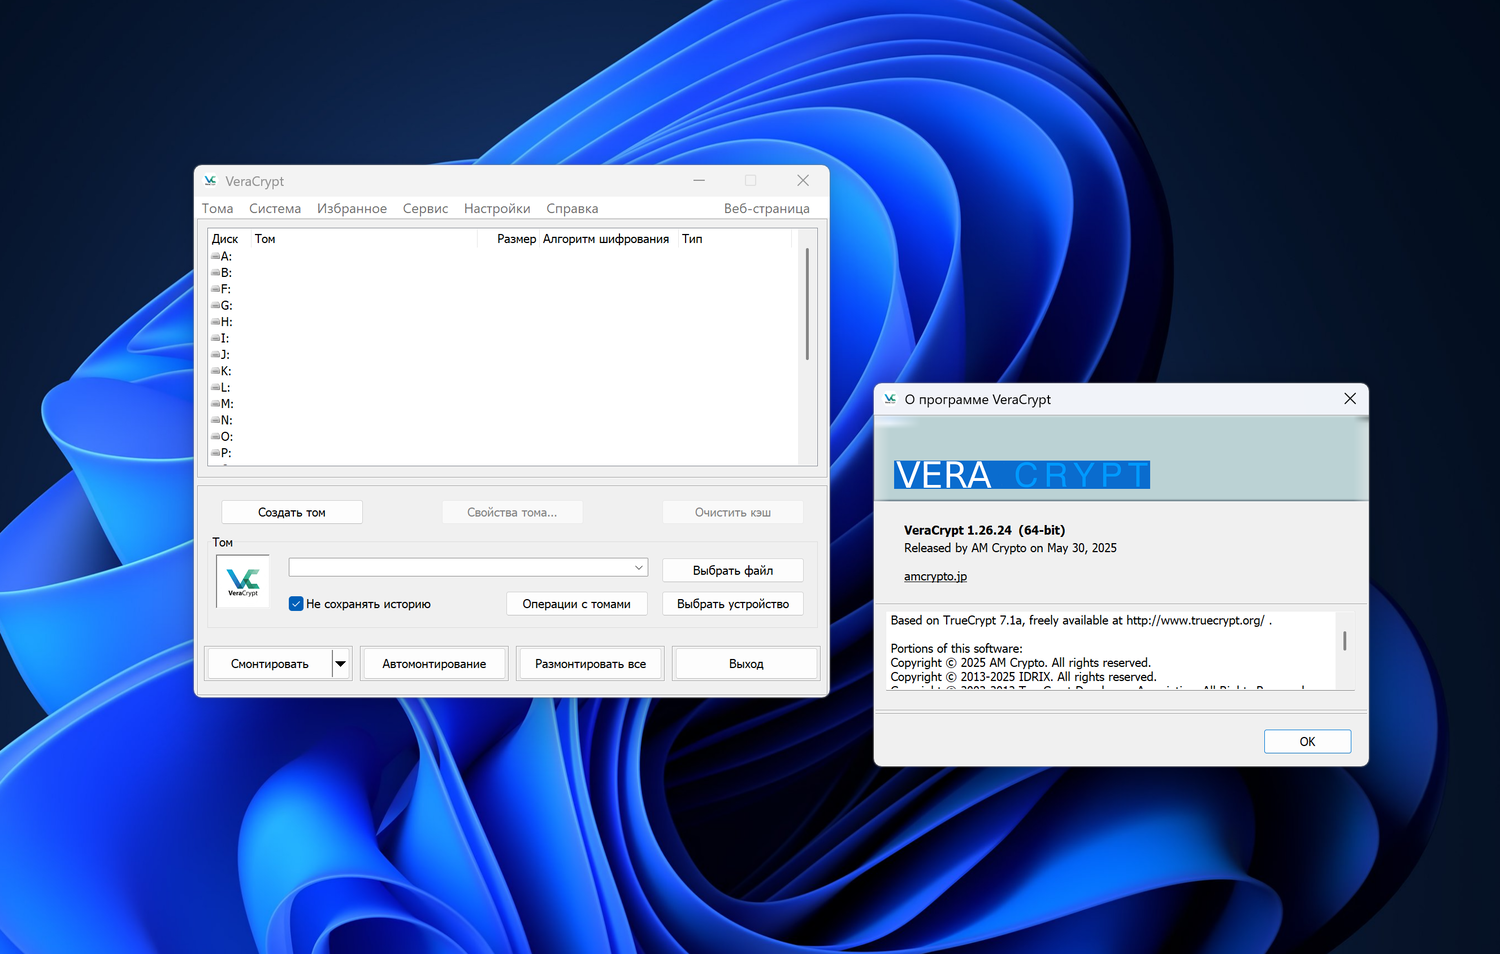Open the Тома menu
This screenshot has height=954, width=1500.
tap(218, 209)
